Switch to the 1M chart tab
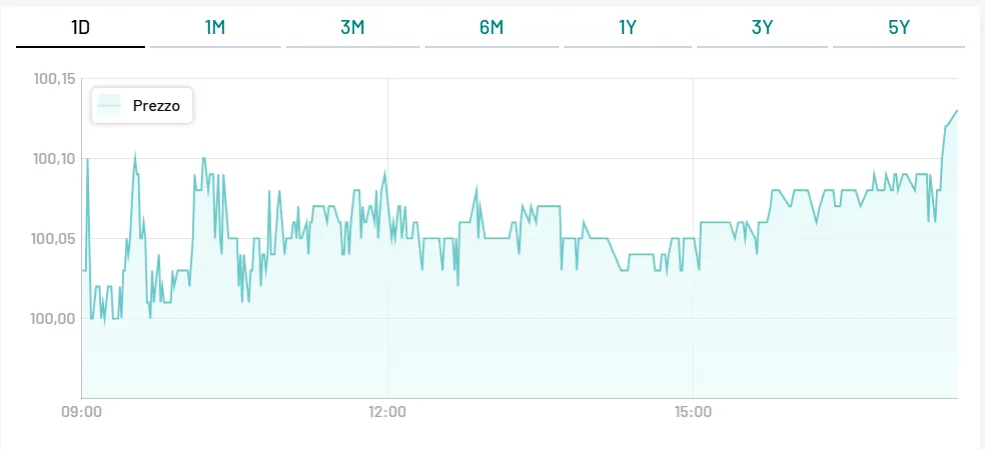Viewport: 985px width, 449px height. coord(215,28)
